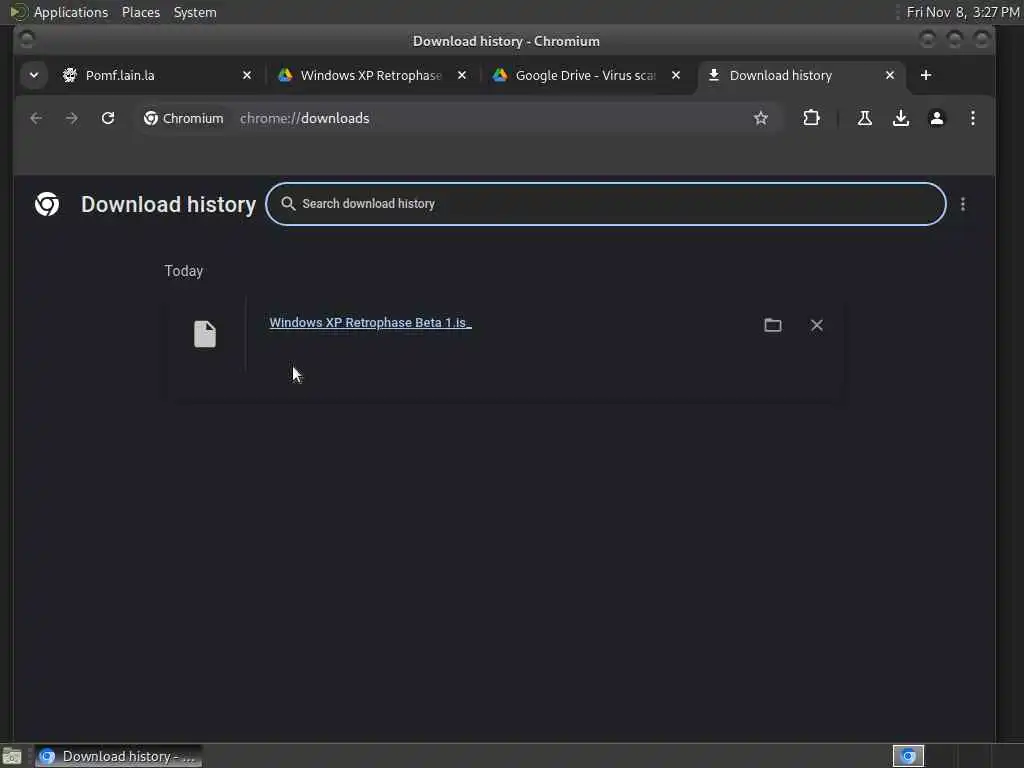
Task: Switch to Google Drive Virus scan tab
Action: pos(585,75)
